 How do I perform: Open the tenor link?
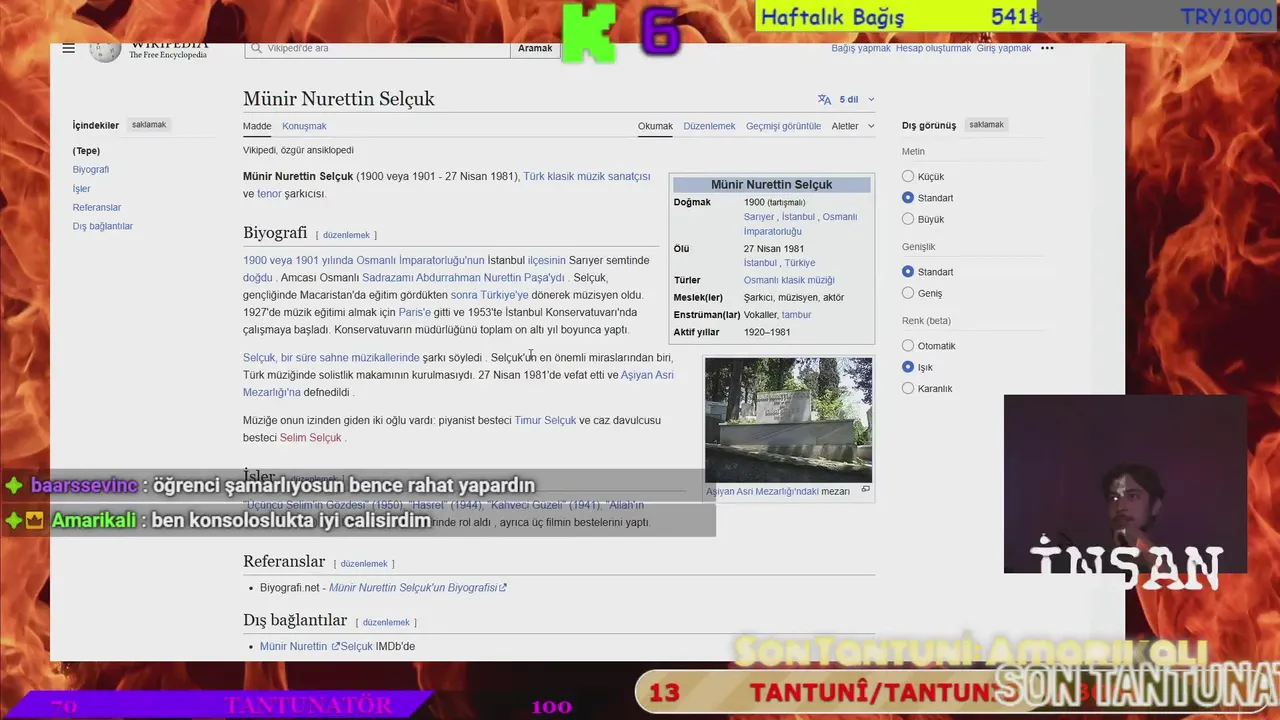click(269, 194)
